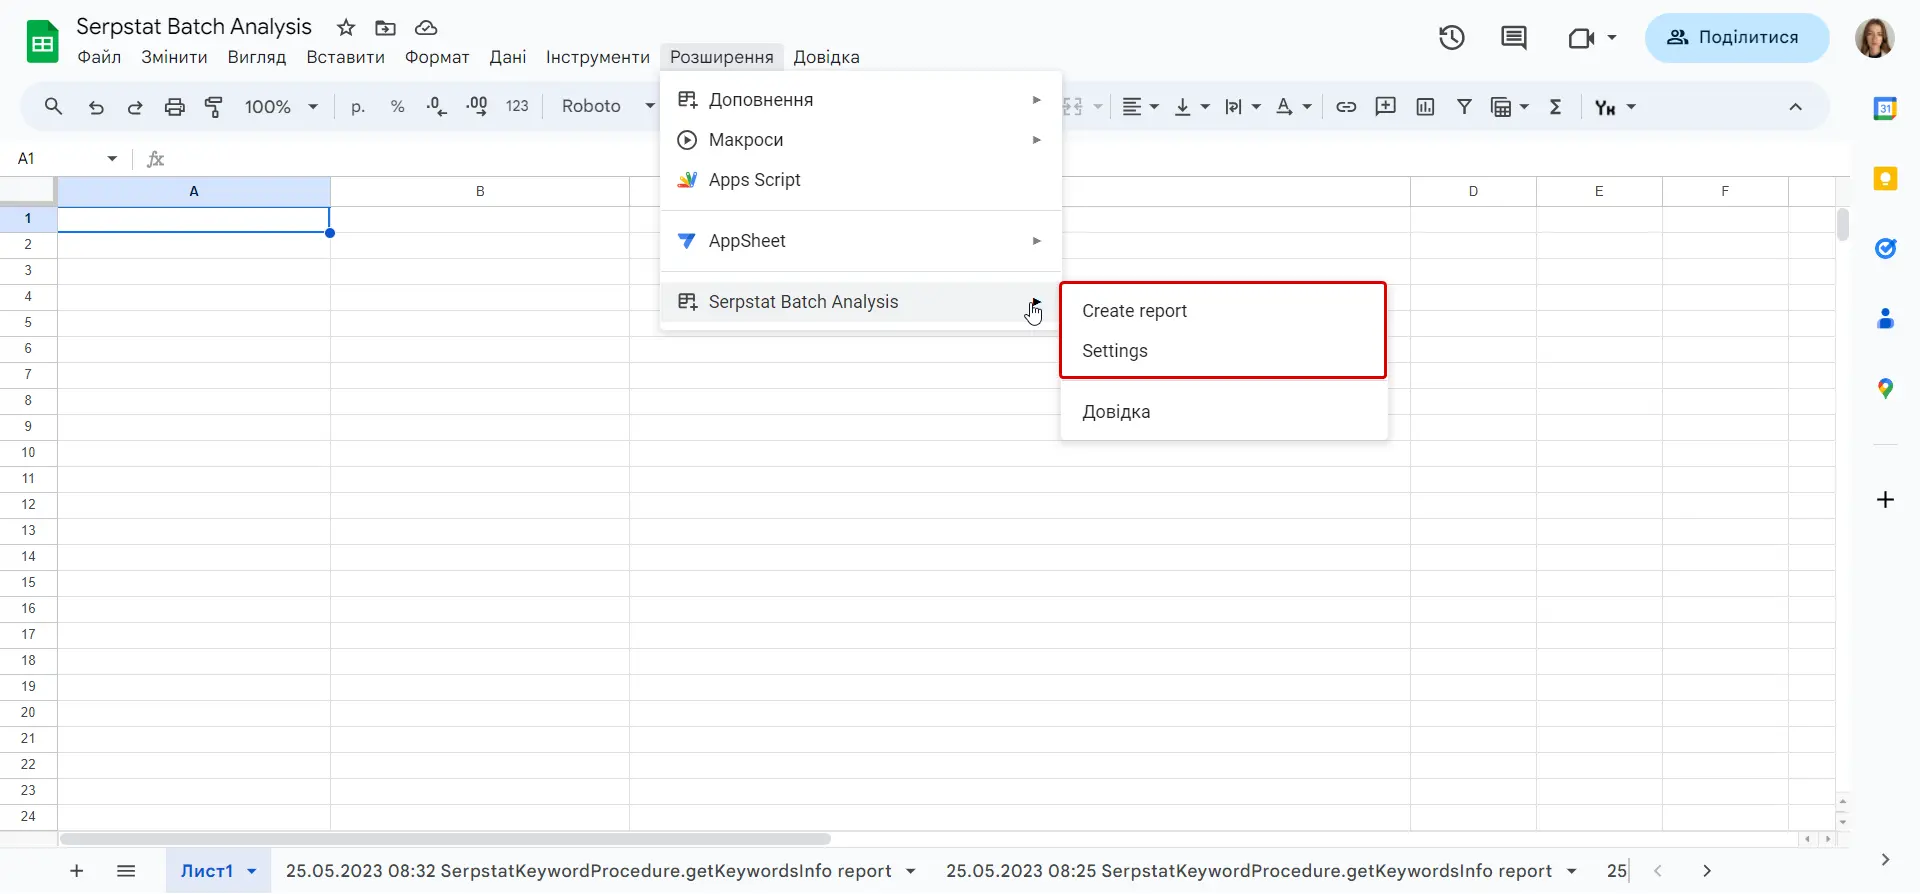Image resolution: width=1920 pixels, height=894 pixels.
Task: Decrease decimal places
Action: coord(437,107)
